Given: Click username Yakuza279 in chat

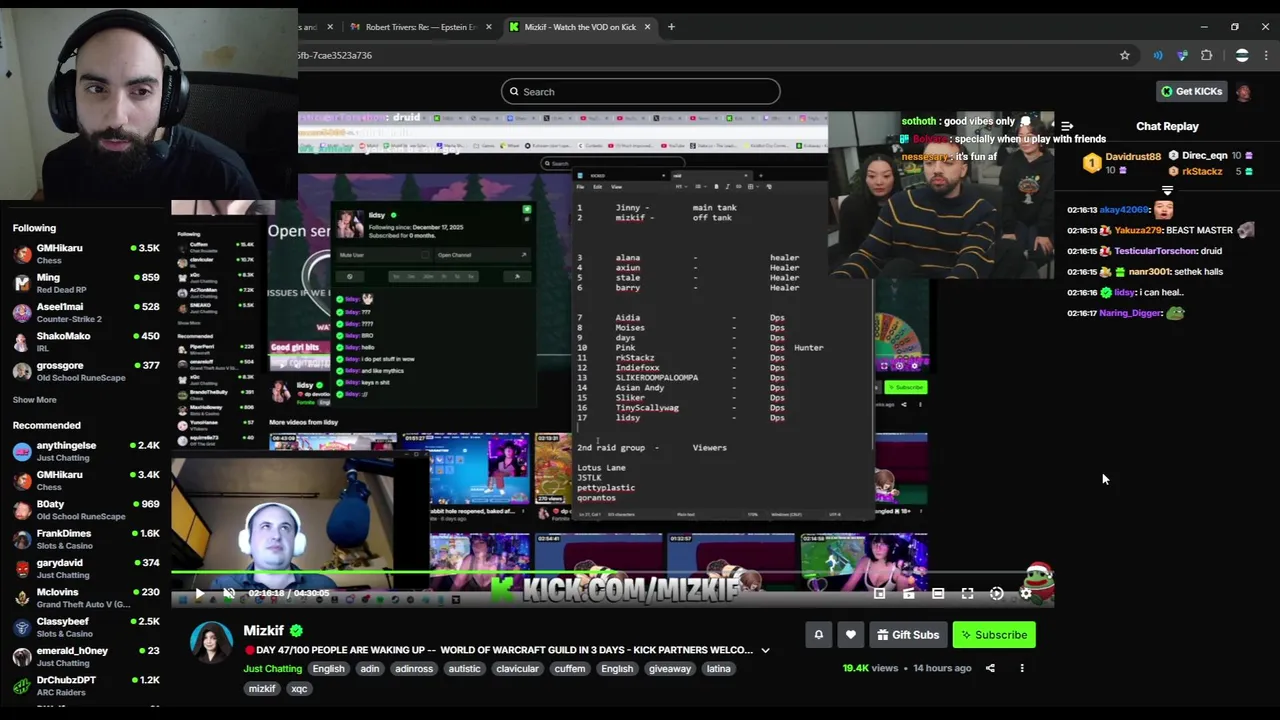Looking at the screenshot, I should click(x=1138, y=231).
